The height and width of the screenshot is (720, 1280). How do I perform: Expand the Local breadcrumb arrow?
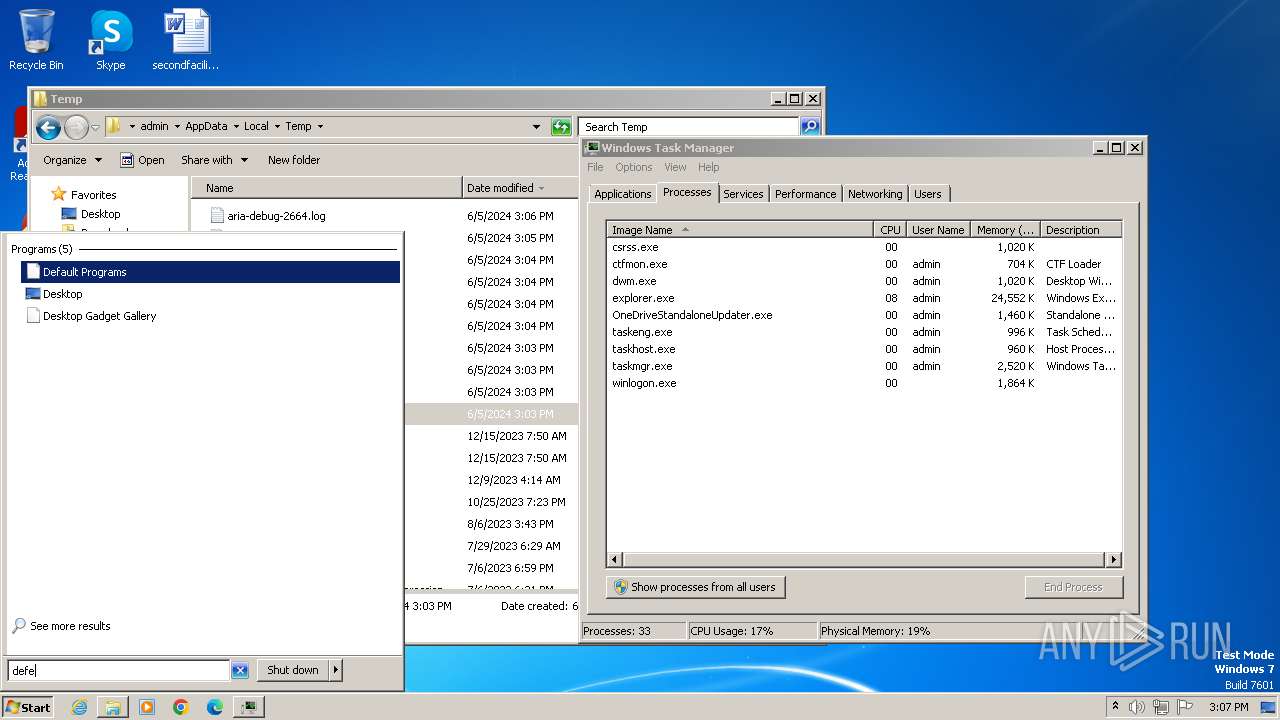[277, 127]
